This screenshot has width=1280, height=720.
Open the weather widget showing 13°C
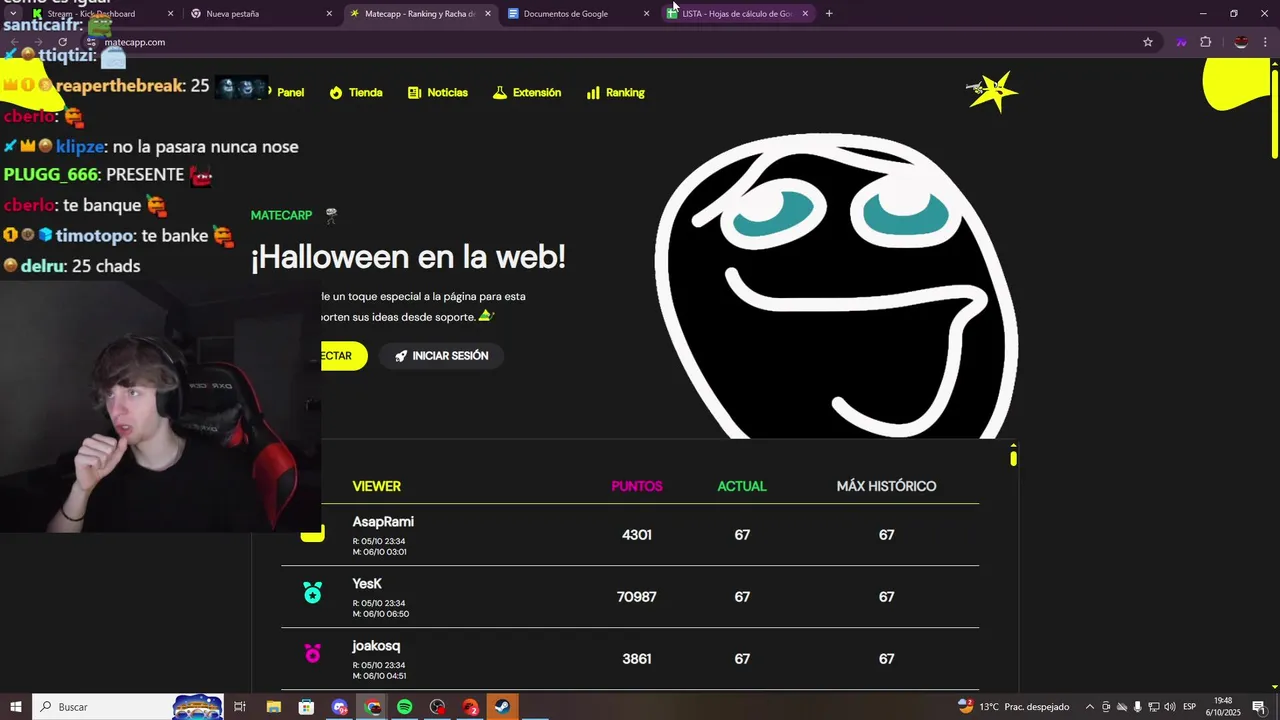(x=1014, y=707)
